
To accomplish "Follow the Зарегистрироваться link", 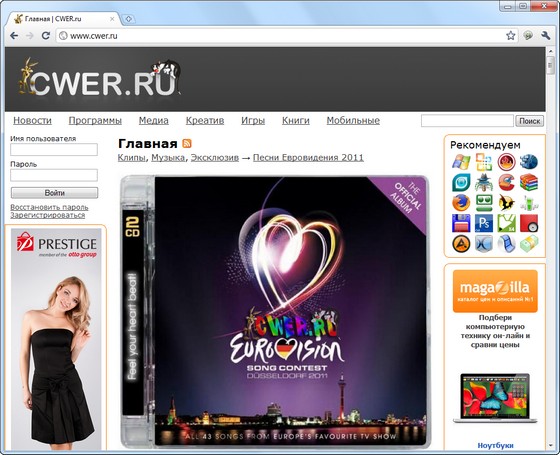I will coord(48,215).
